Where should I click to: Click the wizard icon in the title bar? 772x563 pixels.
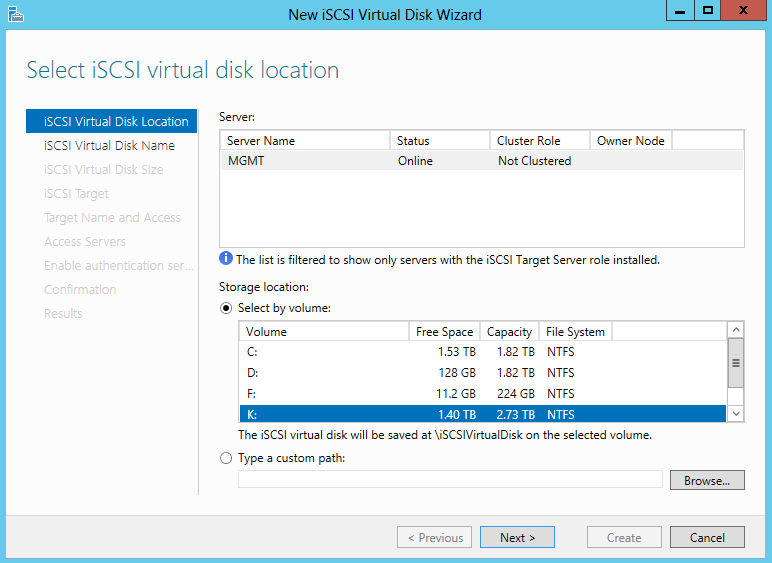(x=14, y=14)
